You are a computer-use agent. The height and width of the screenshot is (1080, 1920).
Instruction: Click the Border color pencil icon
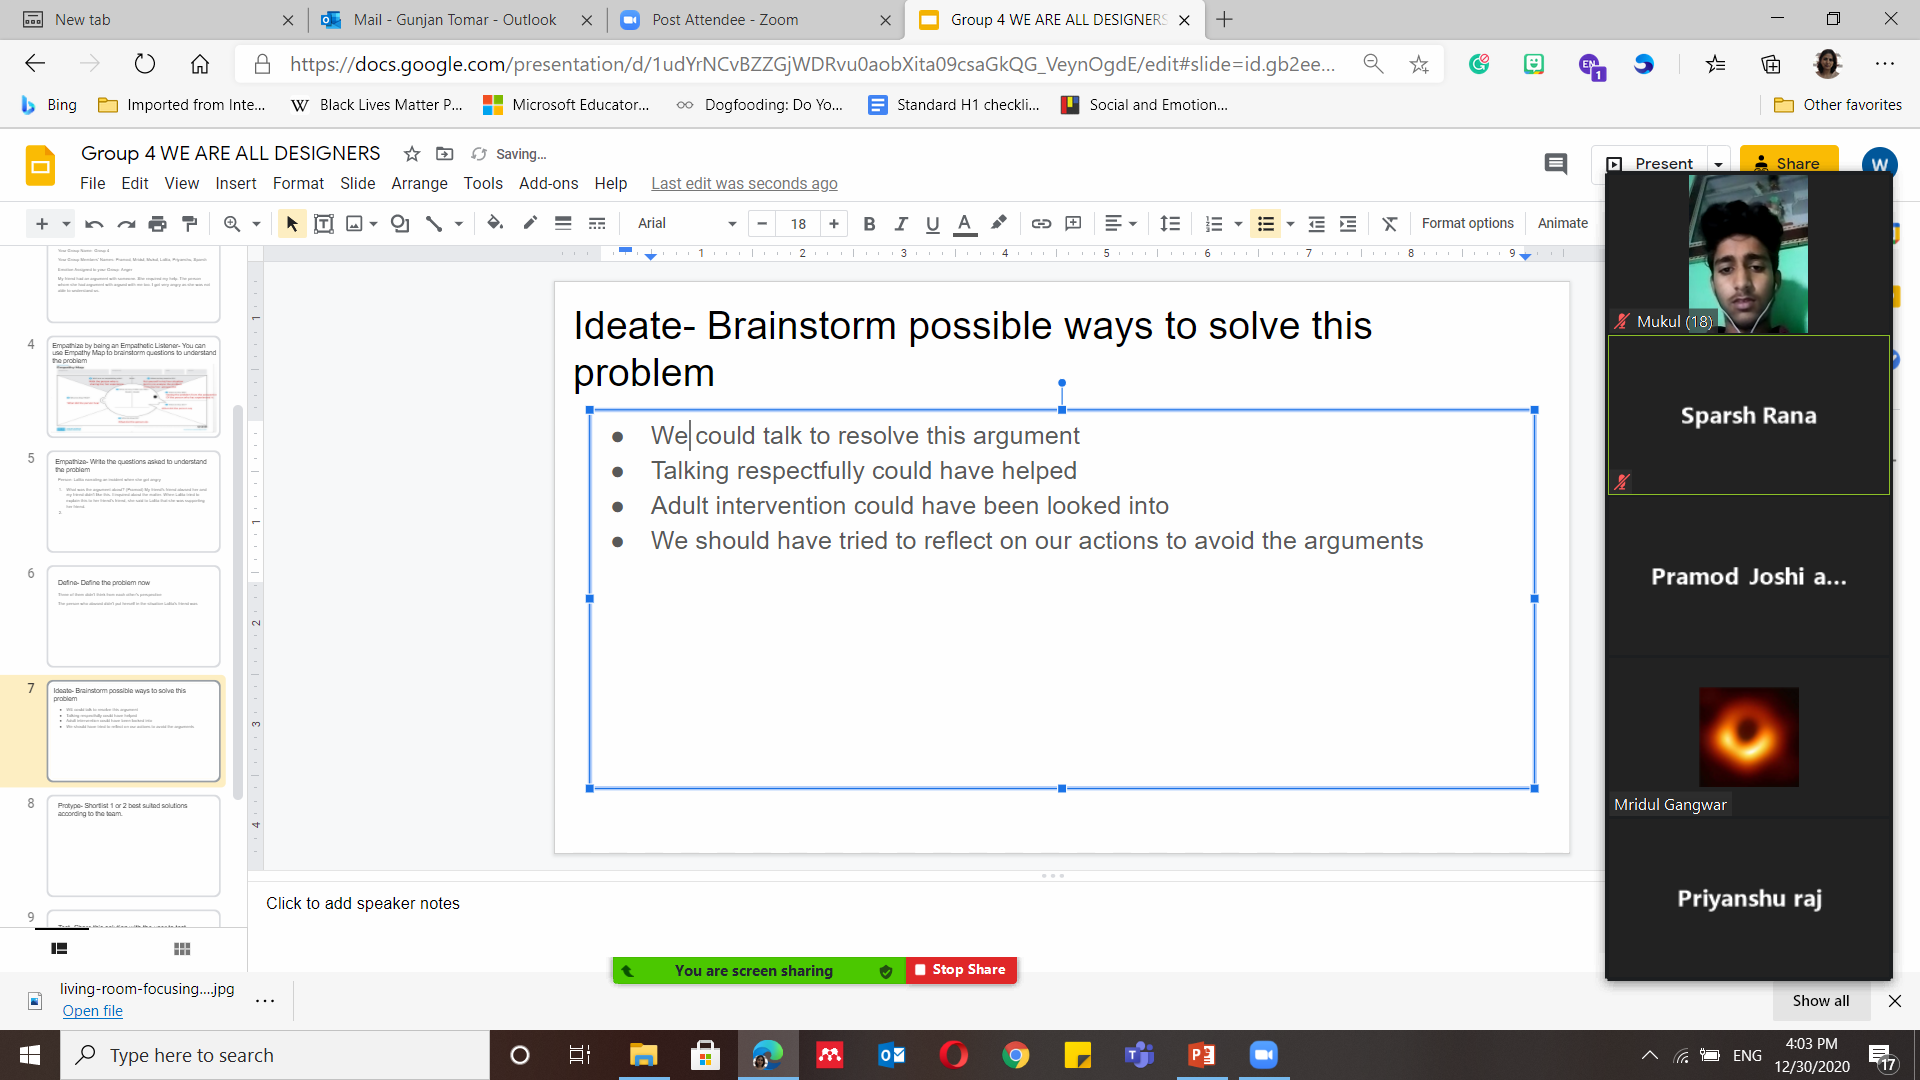coord(530,224)
